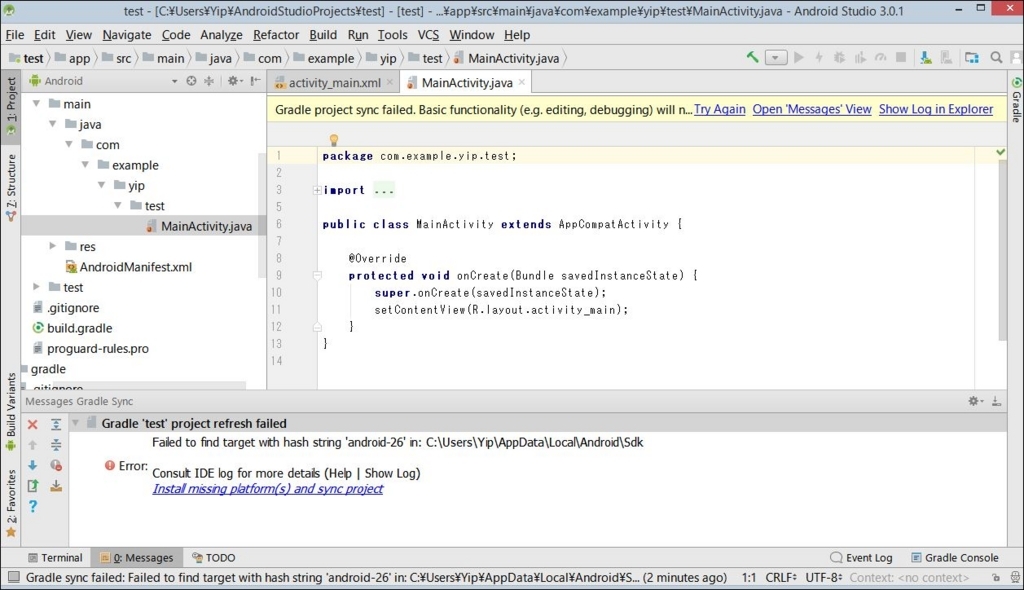The height and width of the screenshot is (590, 1024).
Task: Expand the res folder in tree
Action: coord(53,246)
